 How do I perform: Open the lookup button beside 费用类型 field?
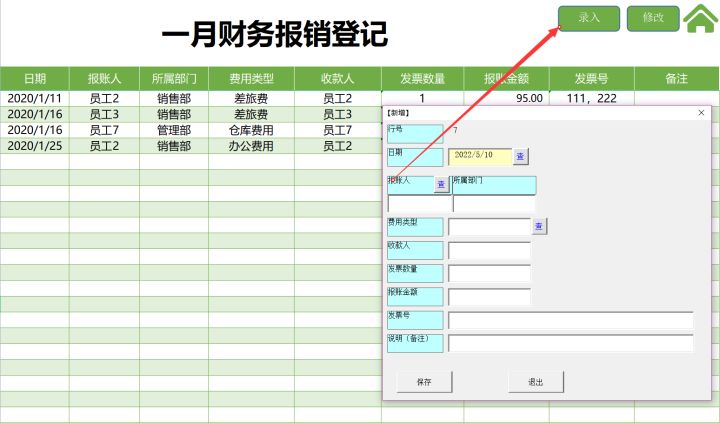(x=540, y=226)
